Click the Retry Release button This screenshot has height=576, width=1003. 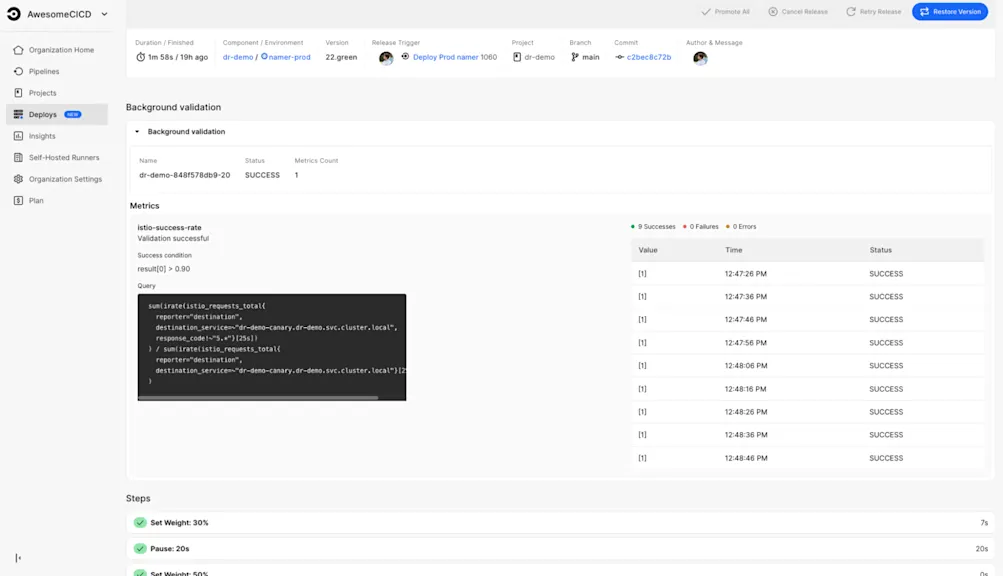(x=873, y=12)
